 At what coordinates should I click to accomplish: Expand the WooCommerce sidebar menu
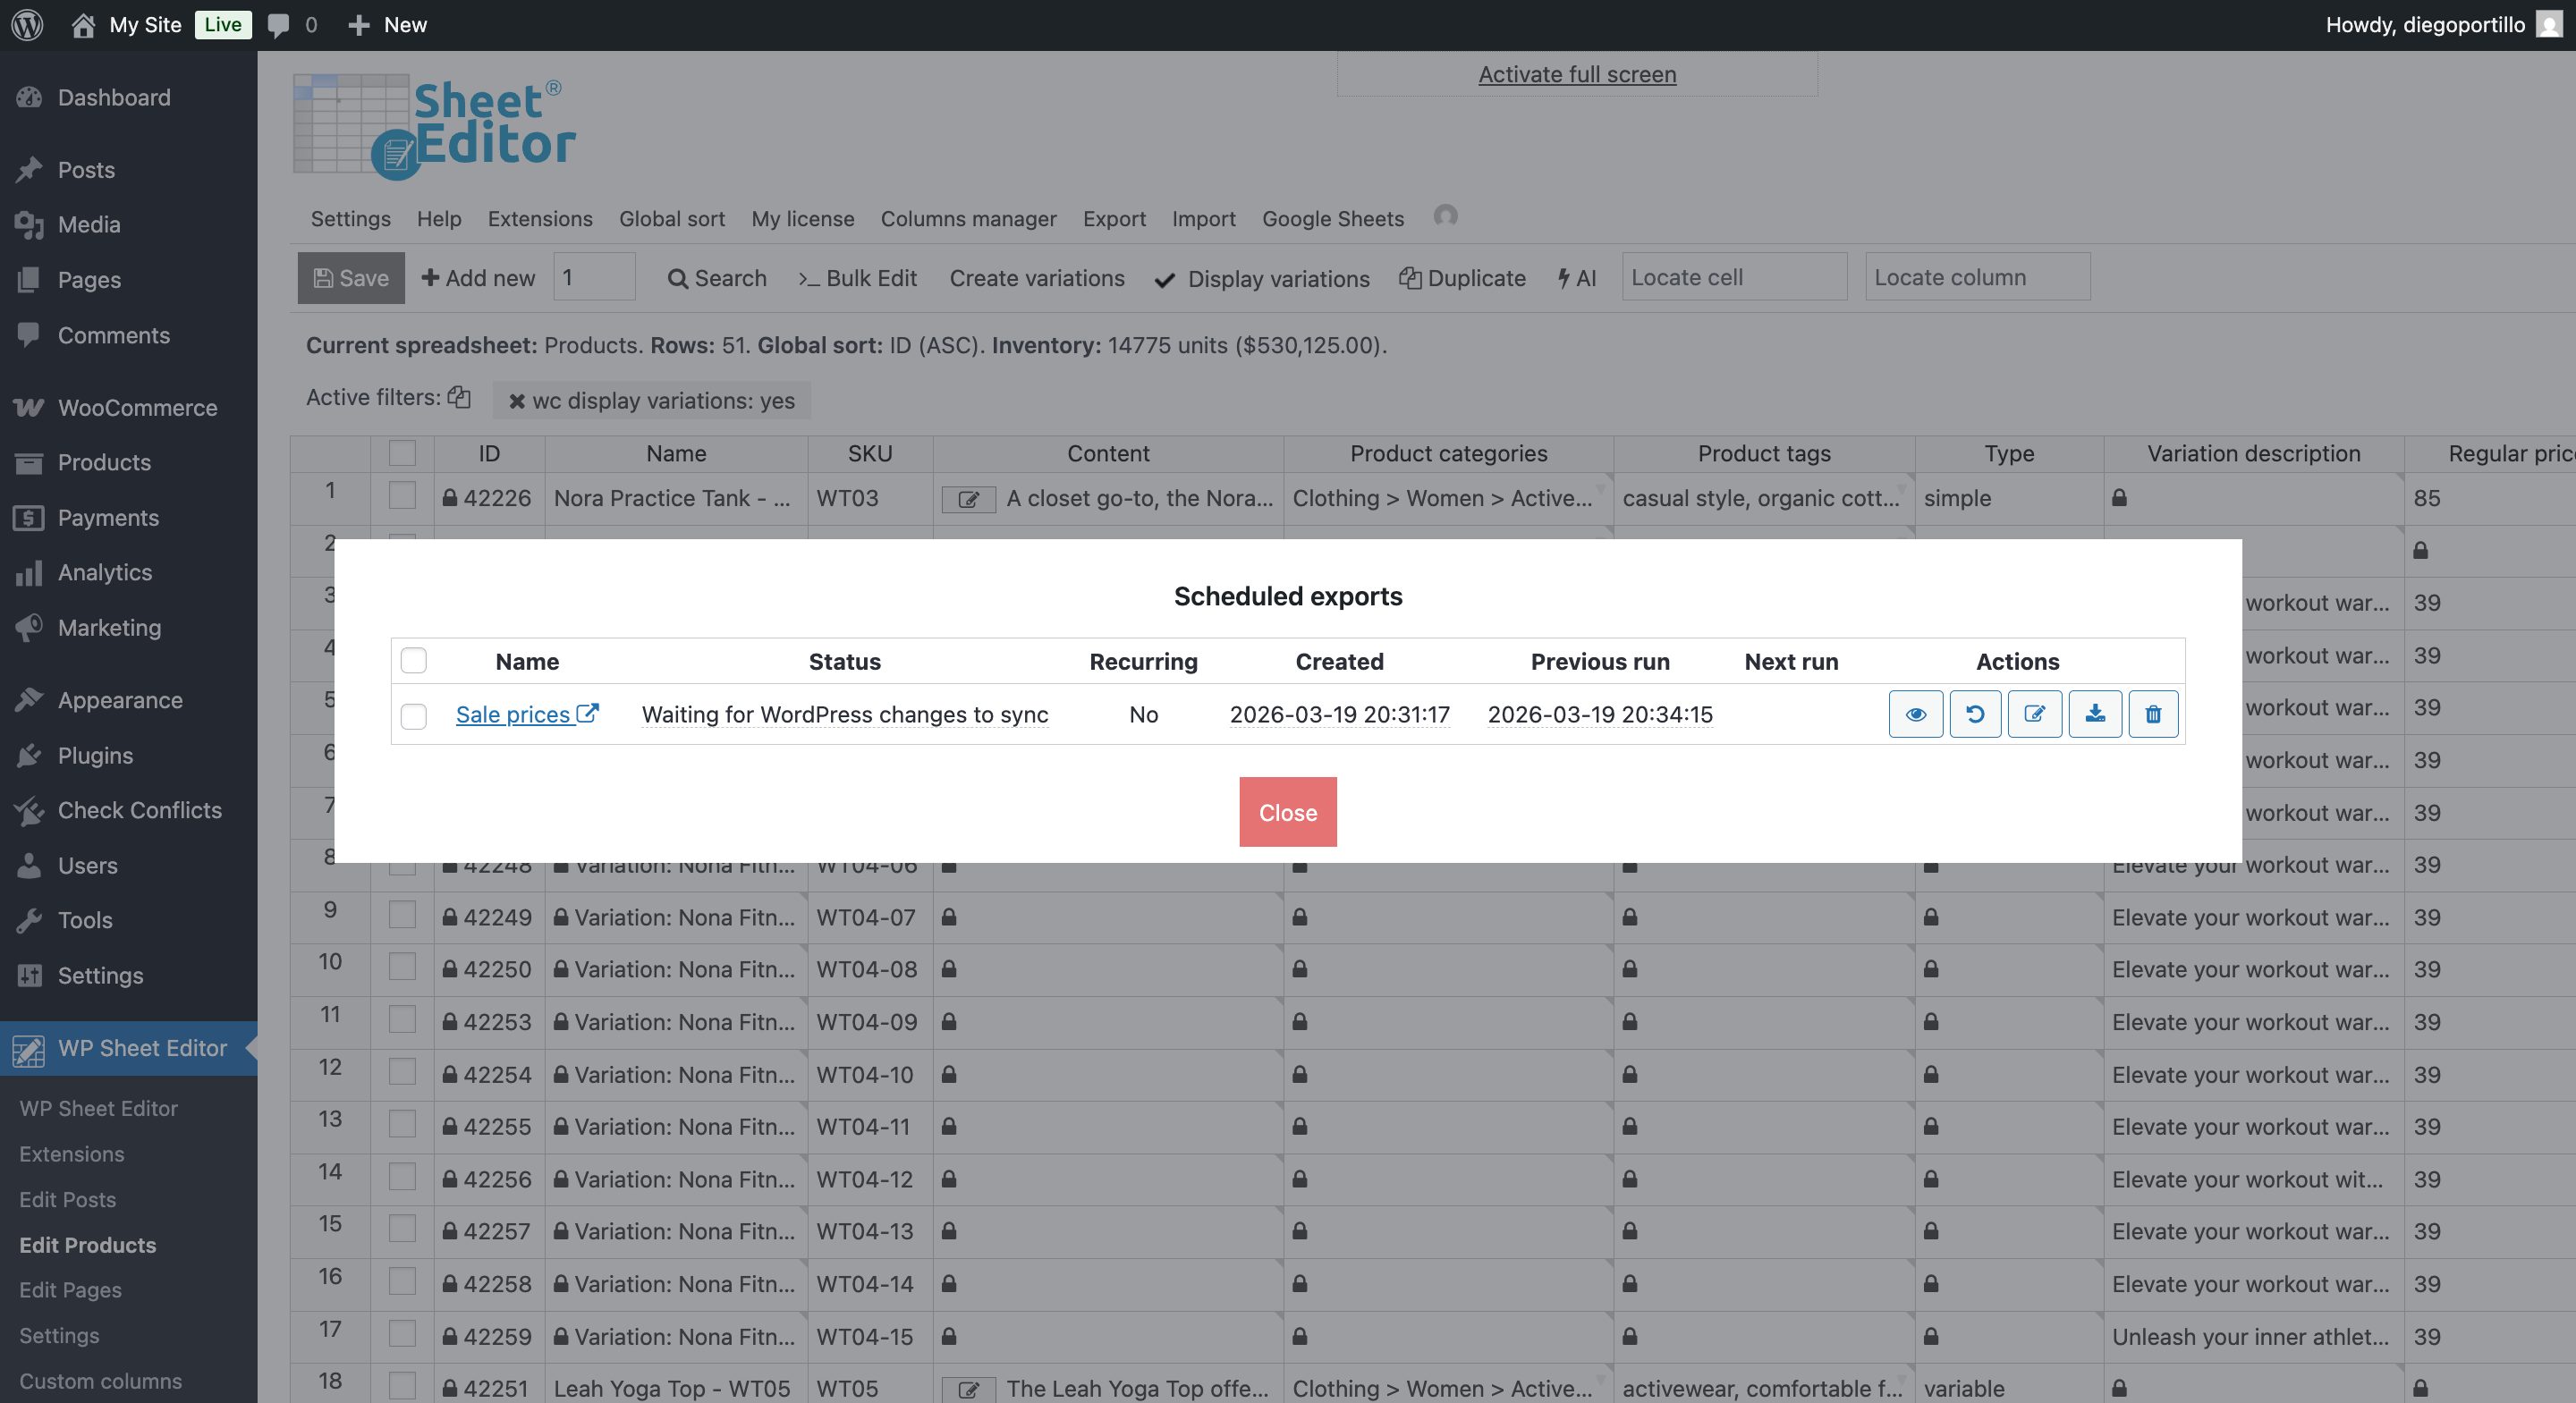pos(135,407)
